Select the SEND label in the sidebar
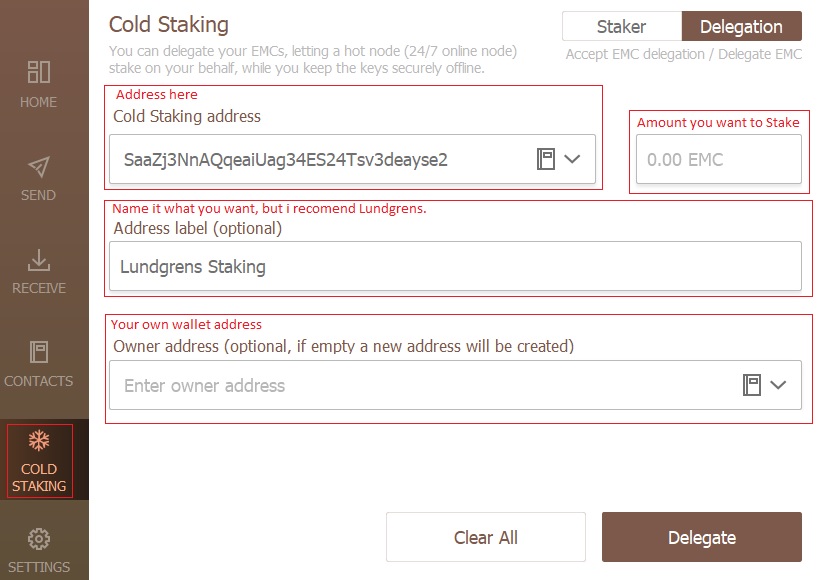 pyautogui.click(x=38, y=195)
